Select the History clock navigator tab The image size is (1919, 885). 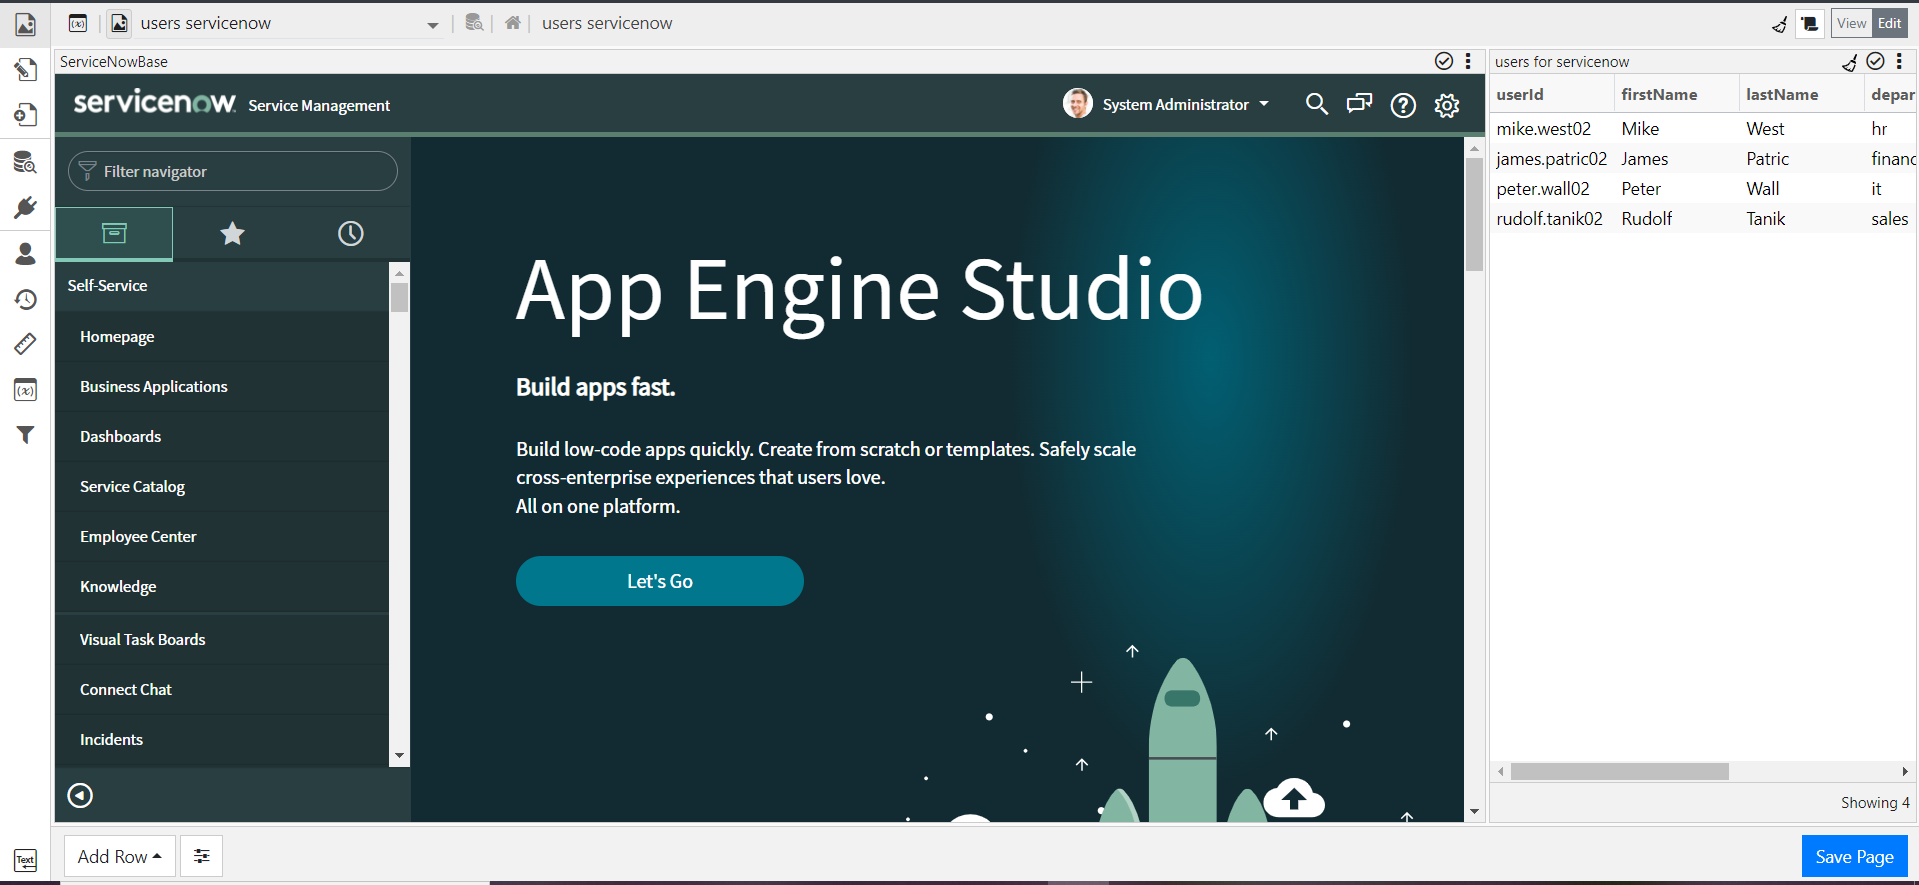(350, 234)
